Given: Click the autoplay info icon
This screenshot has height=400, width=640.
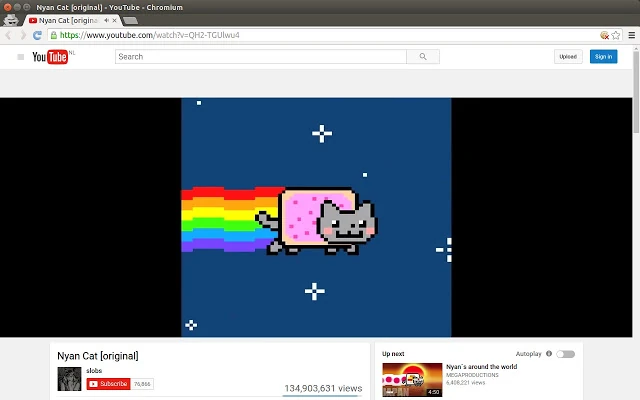Looking at the screenshot, I should 549,353.
